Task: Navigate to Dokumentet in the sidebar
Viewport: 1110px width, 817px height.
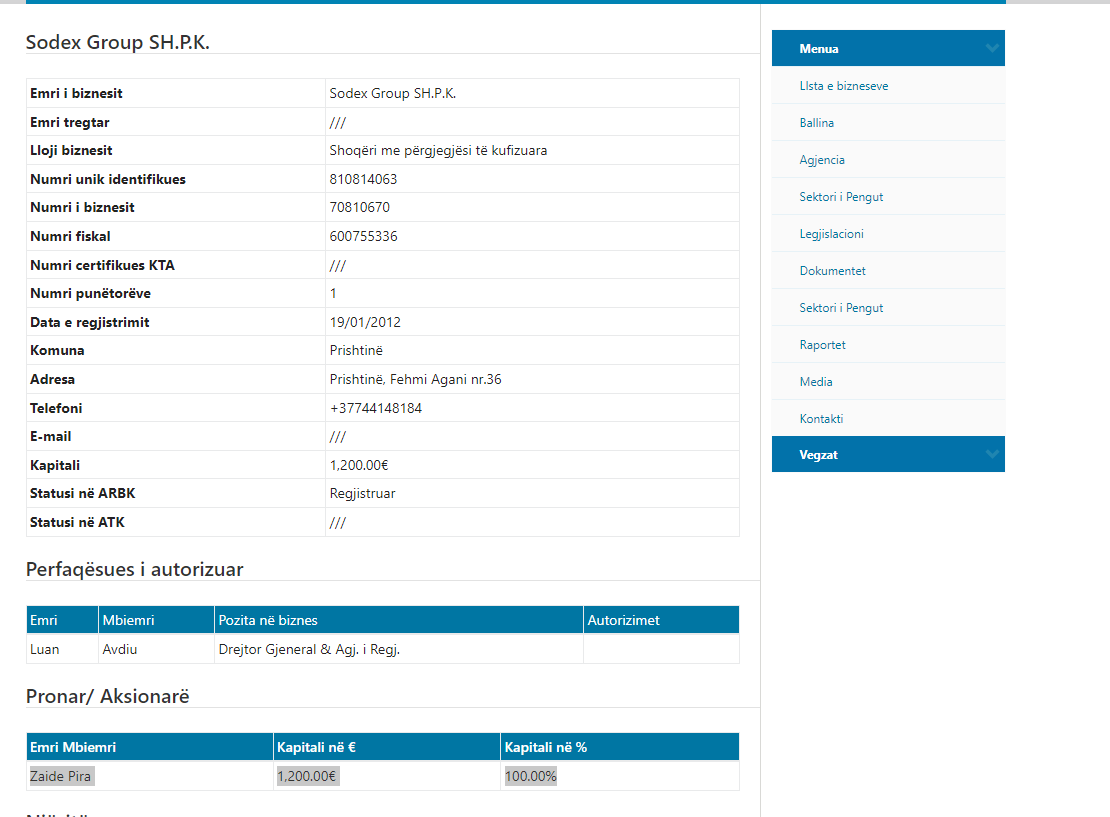Action: [x=832, y=271]
